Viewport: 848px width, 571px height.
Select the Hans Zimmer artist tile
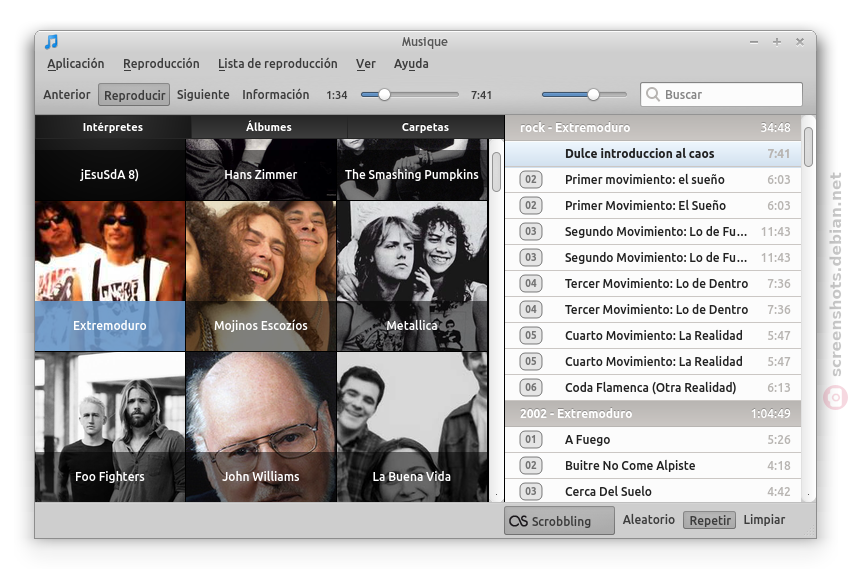point(261,170)
